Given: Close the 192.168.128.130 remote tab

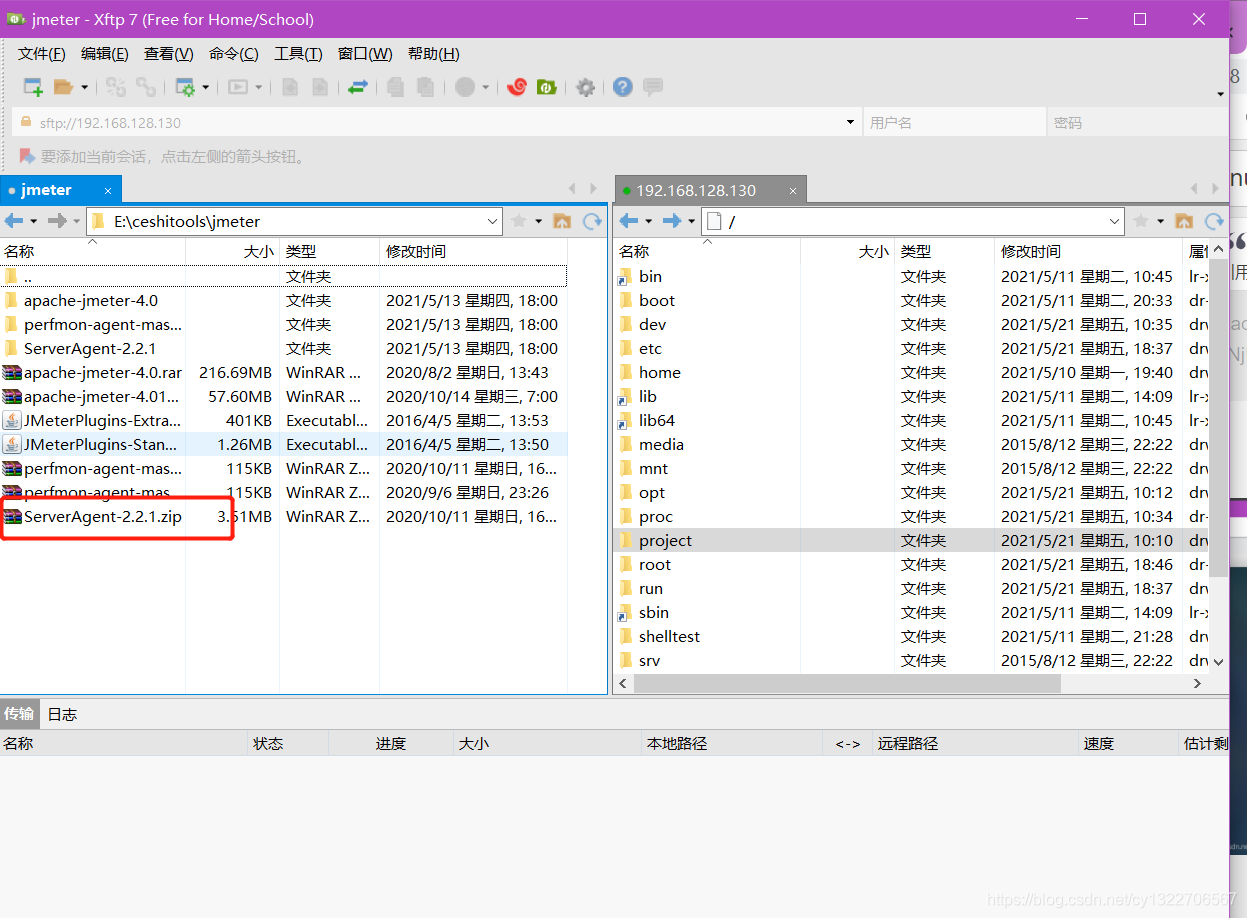Looking at the screenshot, I should [x=792, y=190].
